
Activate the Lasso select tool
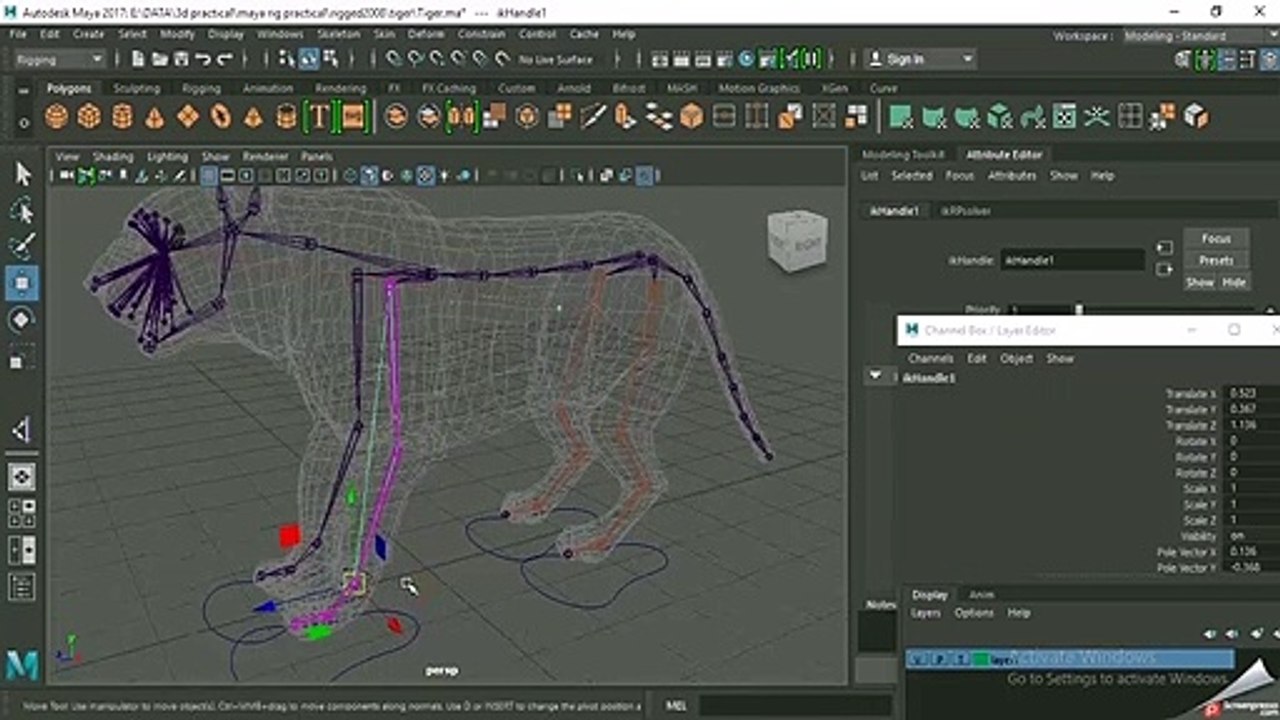22,210
